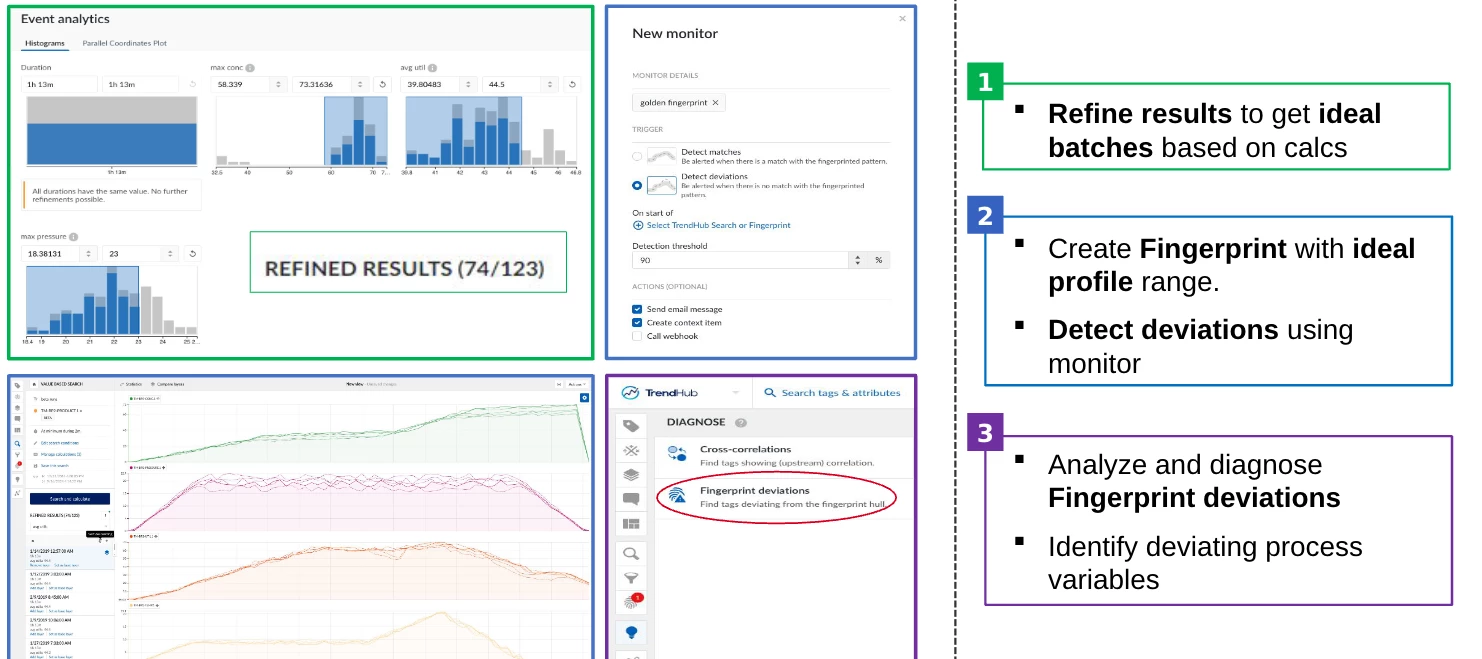Click the Duration minimum field 1h 13m
This screenshot has width=1482, height=659.
point(59,85)
